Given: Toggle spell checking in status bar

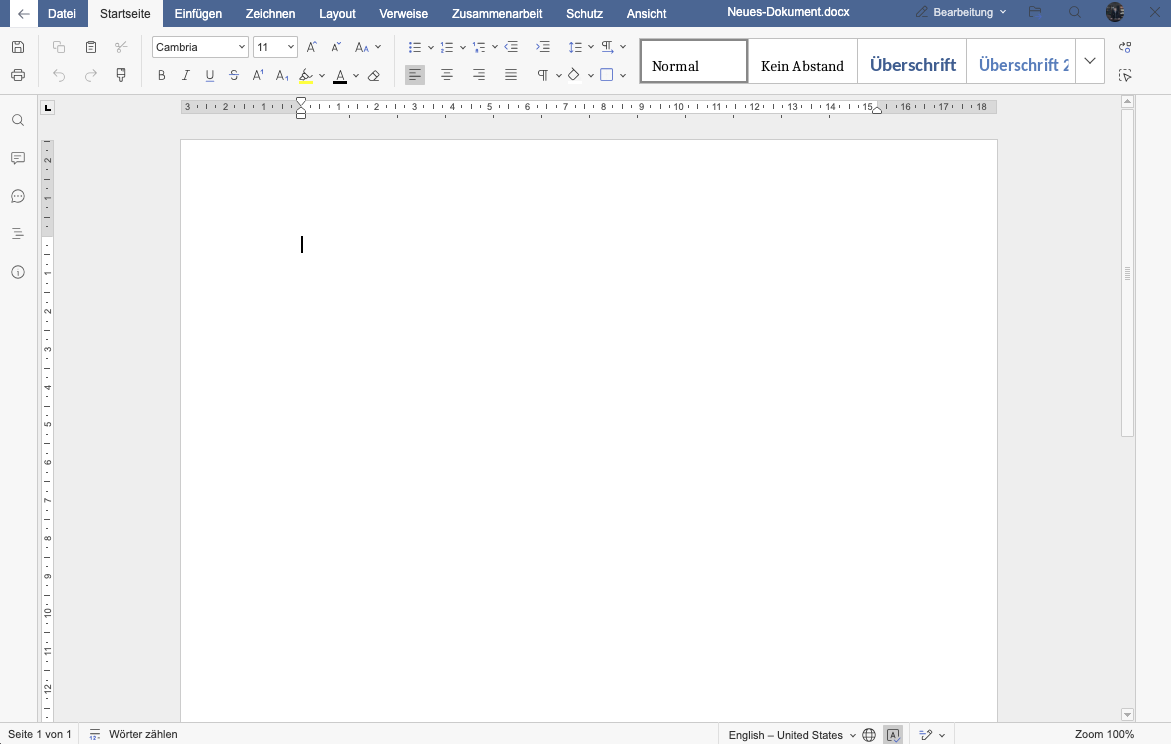Looking at the screenshot, I should 893,735.
